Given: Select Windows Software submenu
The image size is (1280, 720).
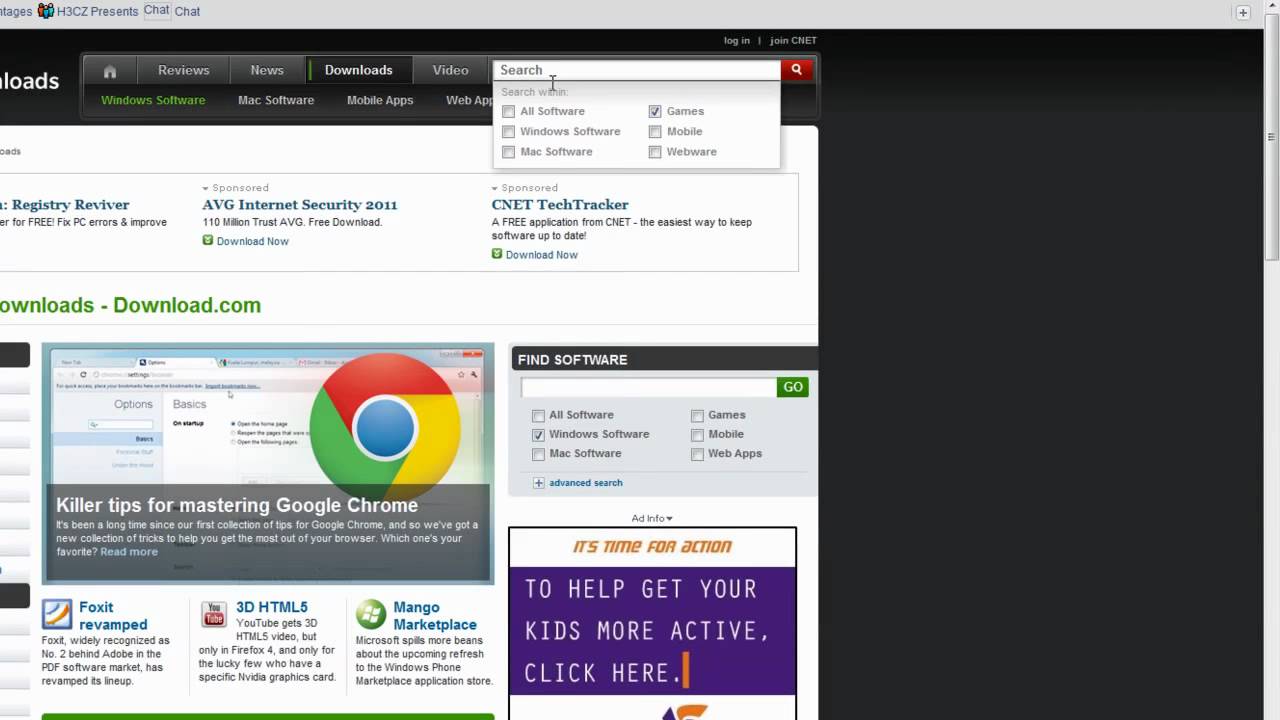Looking at the screenshot, I should 153,100.
